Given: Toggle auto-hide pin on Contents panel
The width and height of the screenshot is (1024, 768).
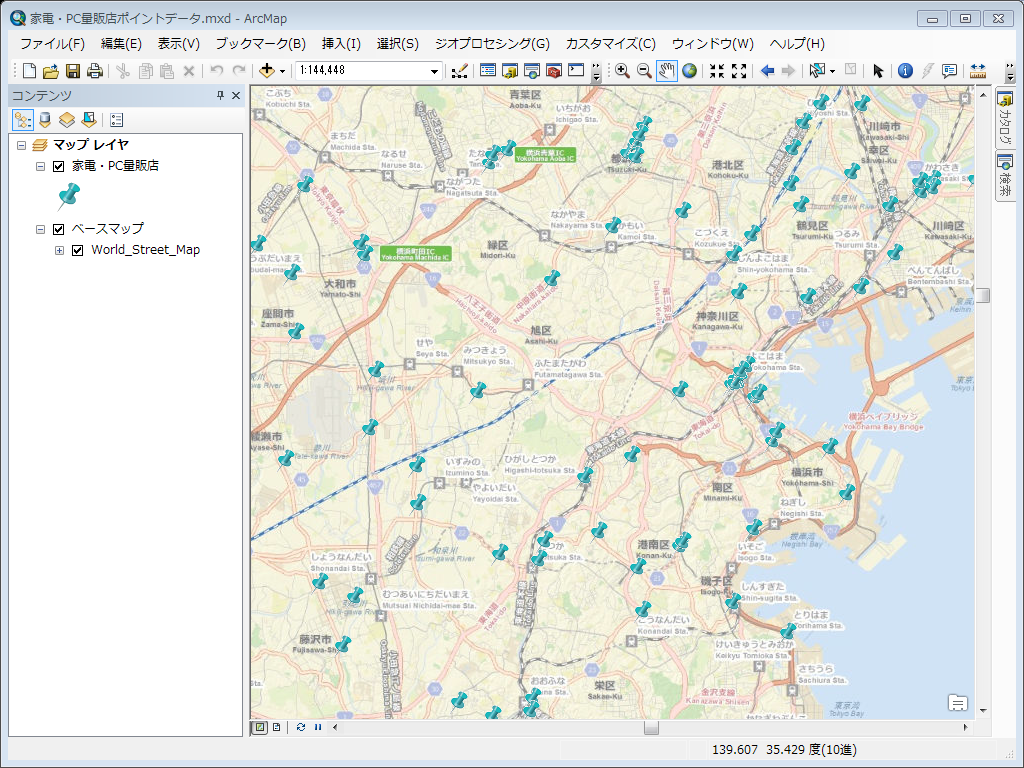Looking at the screenshot, I should pos(221,95).
